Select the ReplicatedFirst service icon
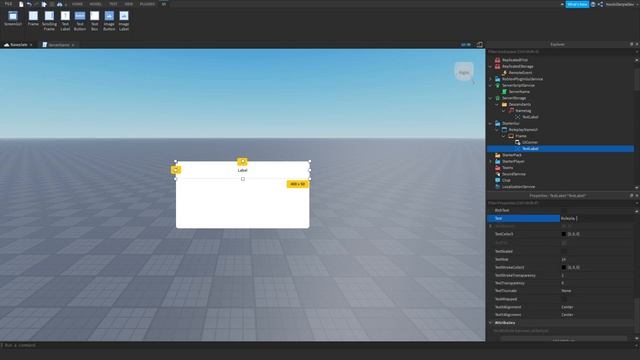The width and height of the screenshot is (640, 360). click(498, 60)
